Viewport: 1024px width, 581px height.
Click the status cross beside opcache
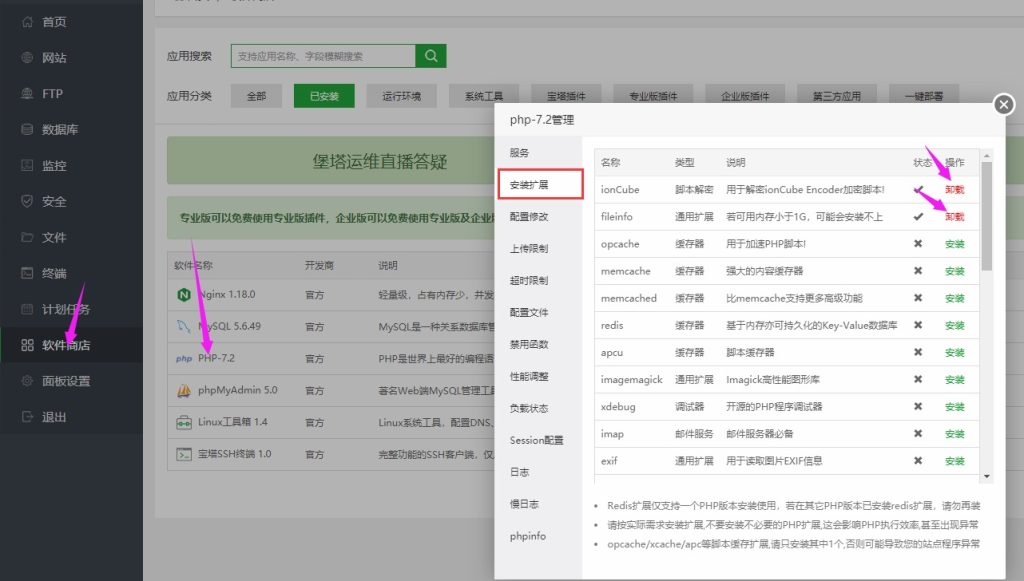click(917, 243)
